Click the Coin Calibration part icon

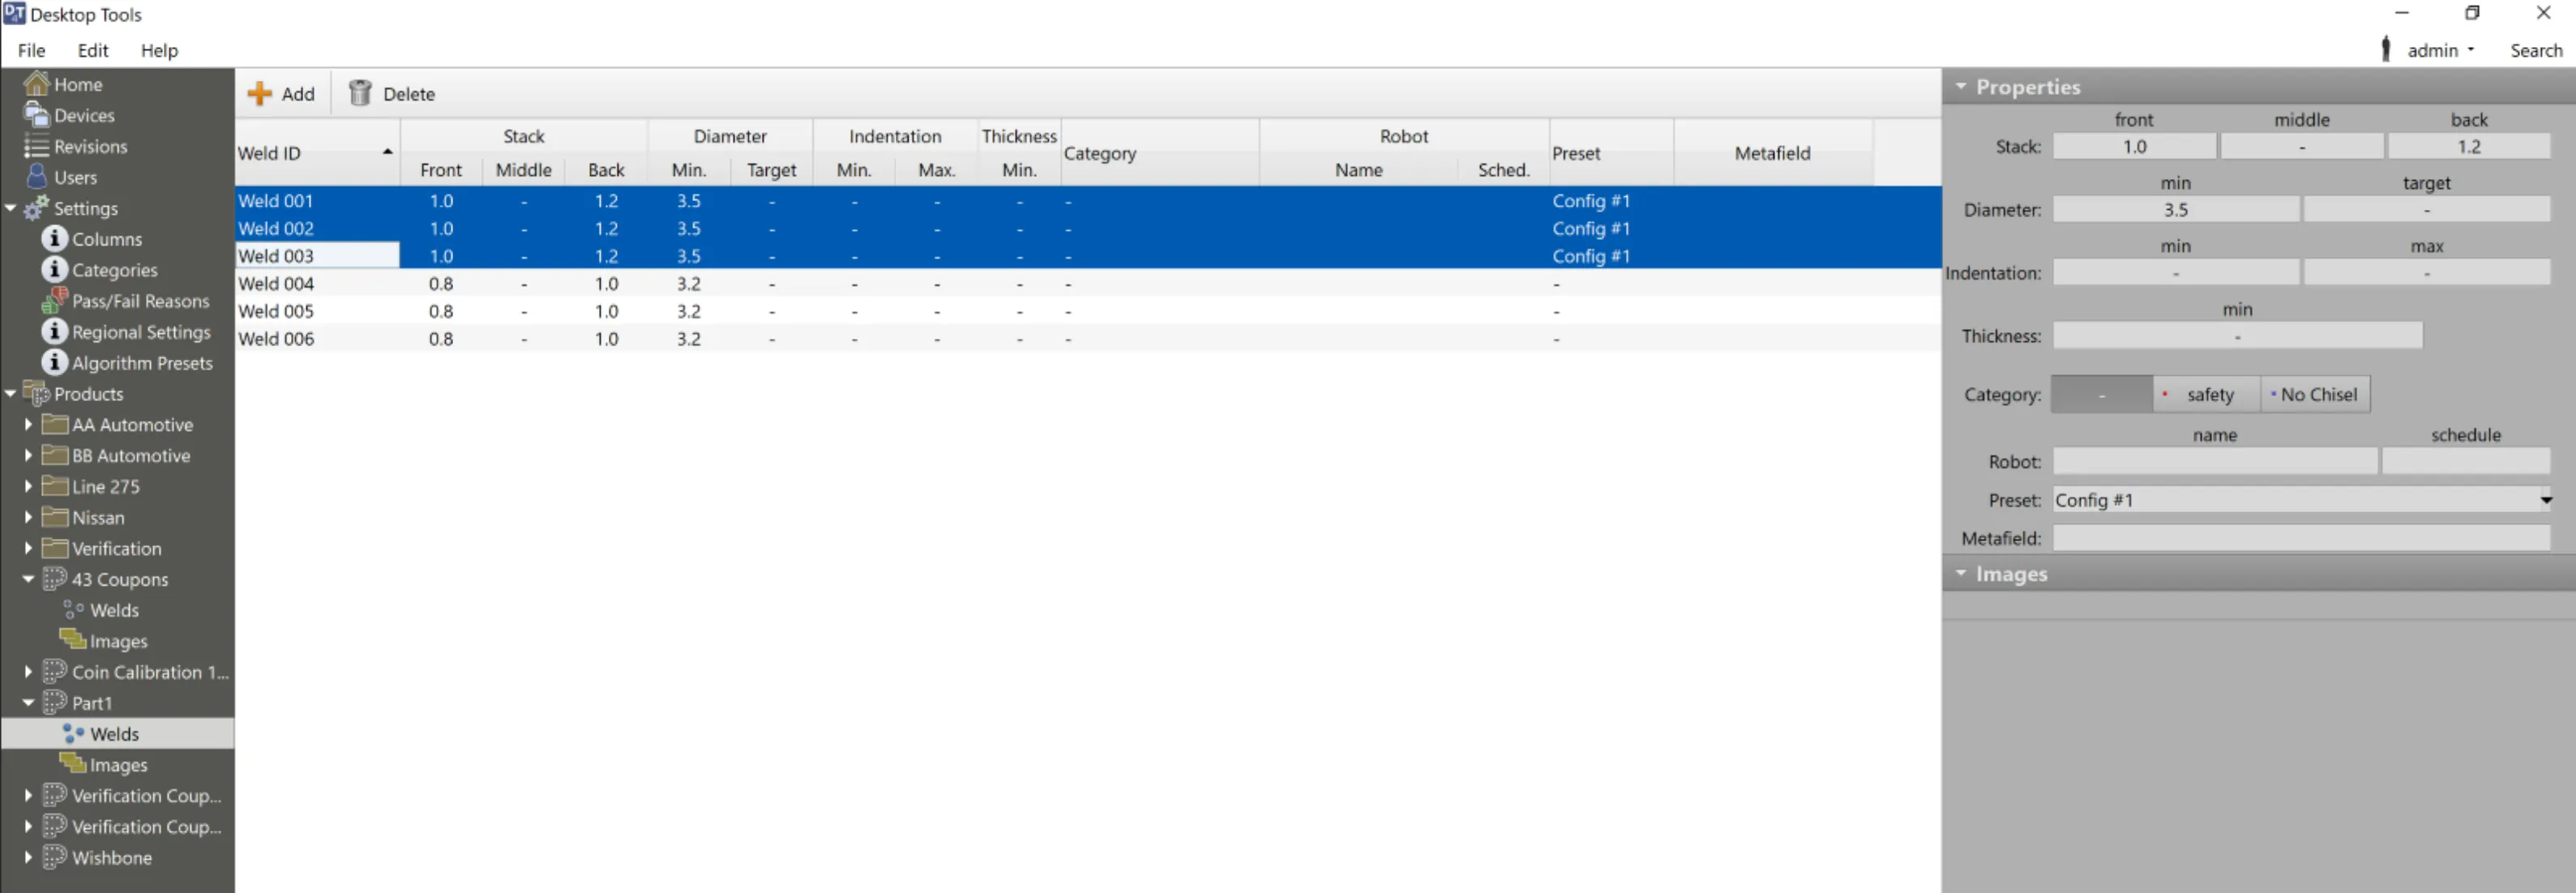click(55, 672)
